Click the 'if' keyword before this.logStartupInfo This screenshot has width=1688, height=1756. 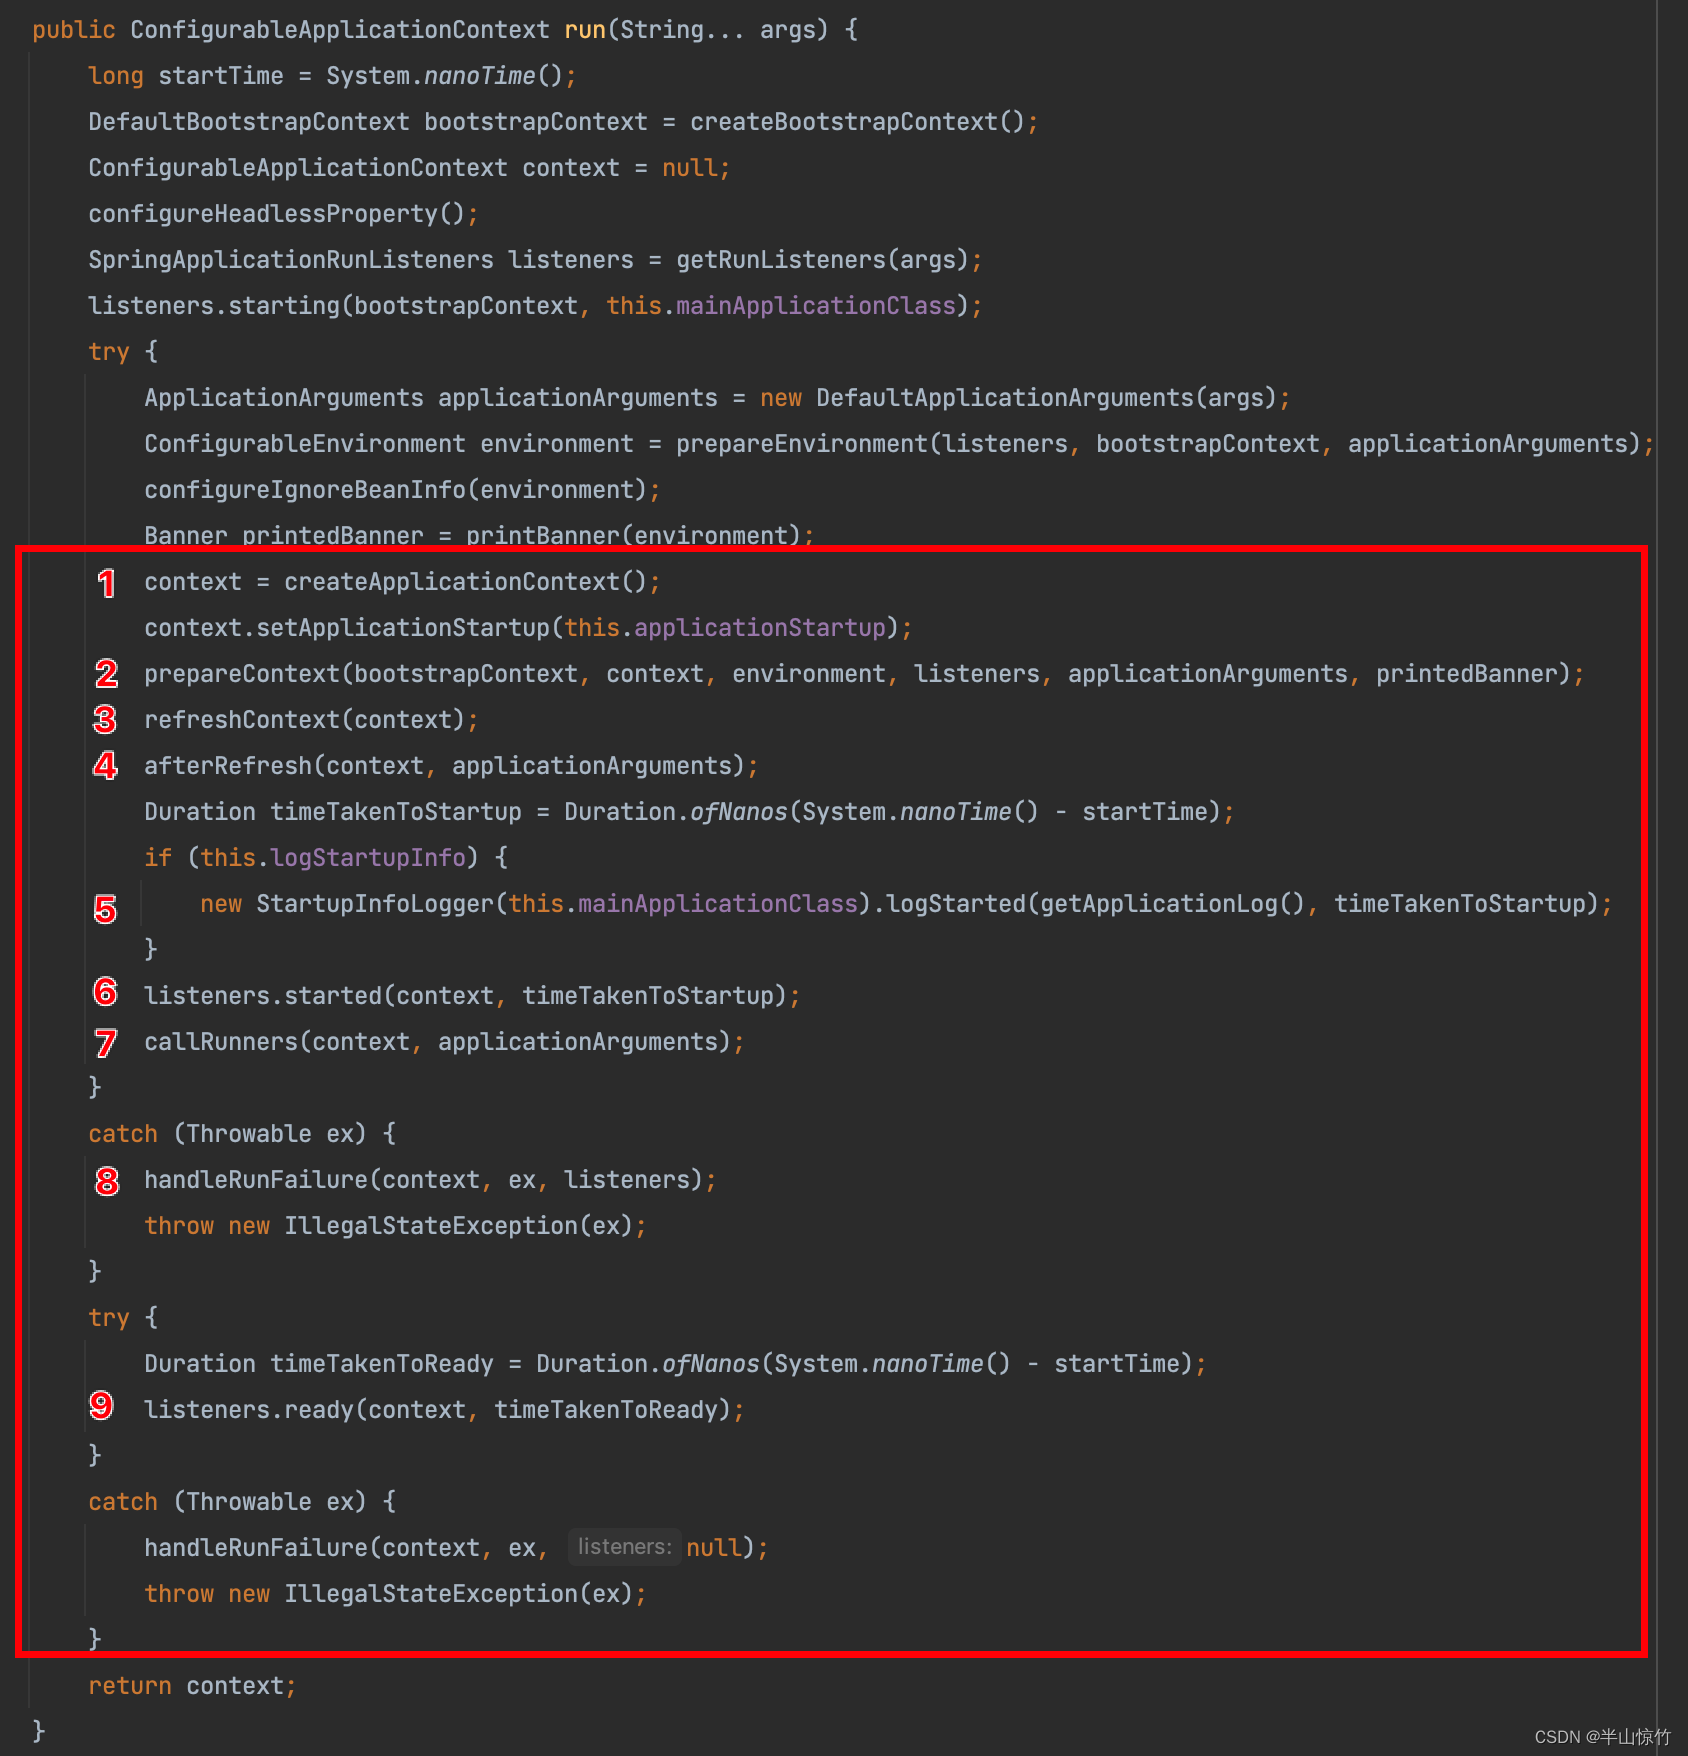pos(158,858)
